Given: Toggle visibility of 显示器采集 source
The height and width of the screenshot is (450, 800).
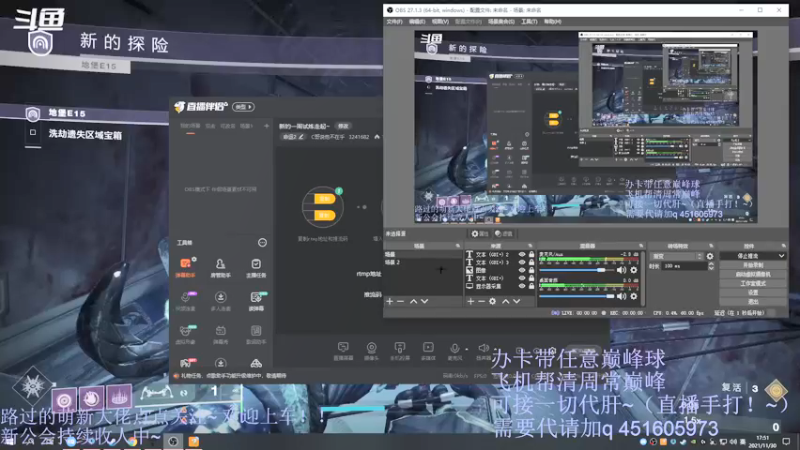Looking at the screenshot, I should [x=521, y=286].
